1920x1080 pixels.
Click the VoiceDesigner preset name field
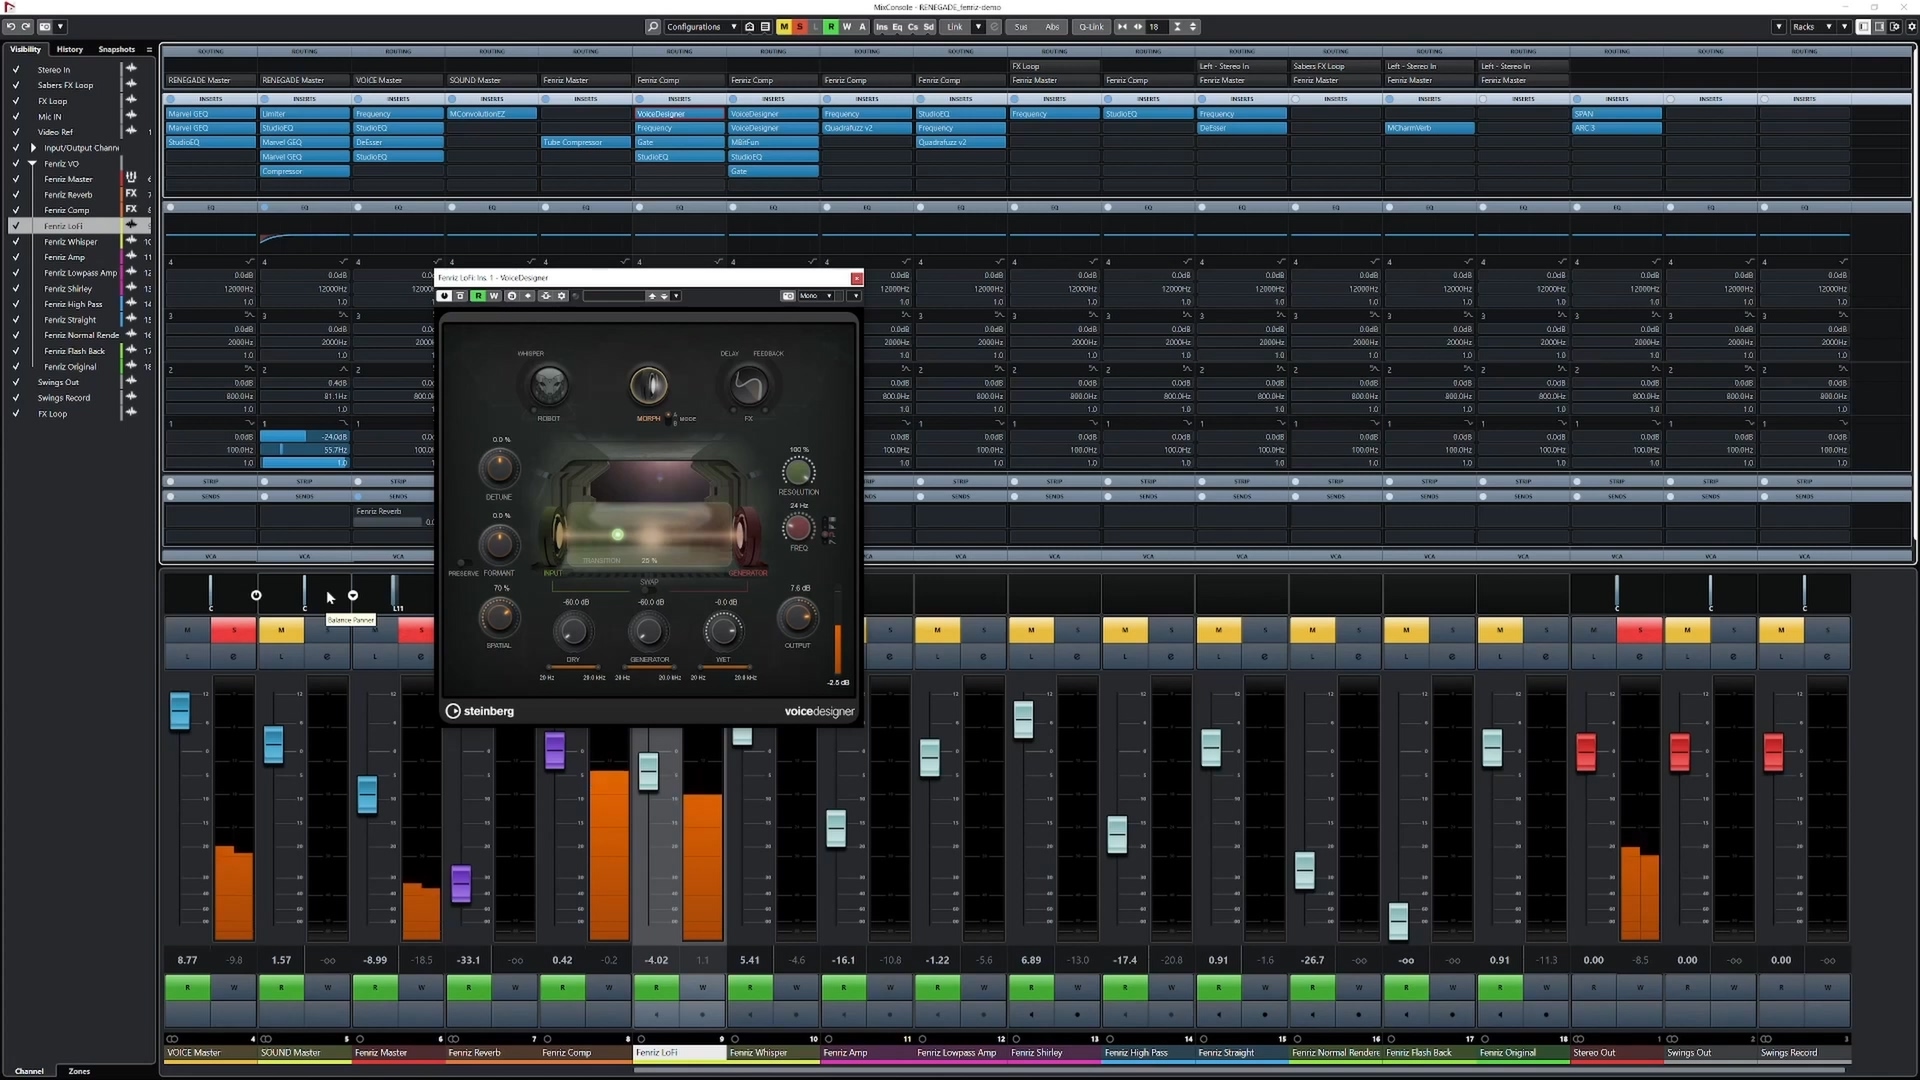coord(614,296)
